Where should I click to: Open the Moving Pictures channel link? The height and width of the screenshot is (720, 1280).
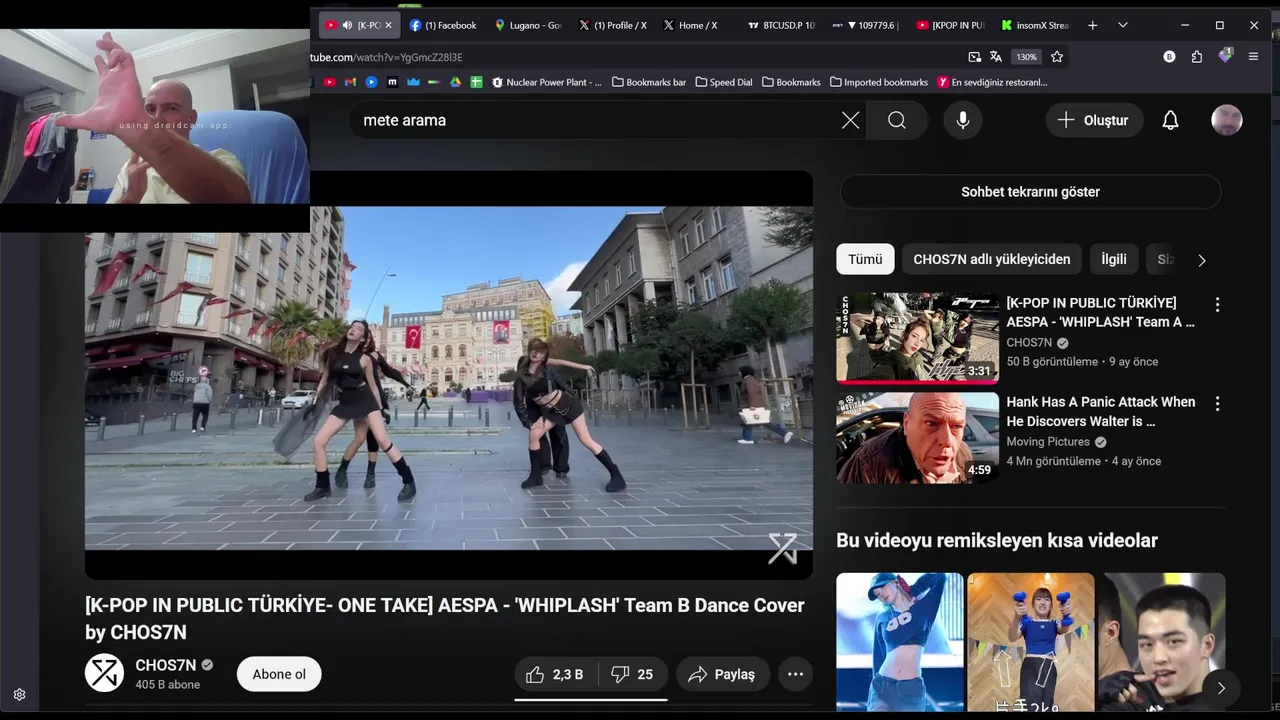click(1048, 441)
